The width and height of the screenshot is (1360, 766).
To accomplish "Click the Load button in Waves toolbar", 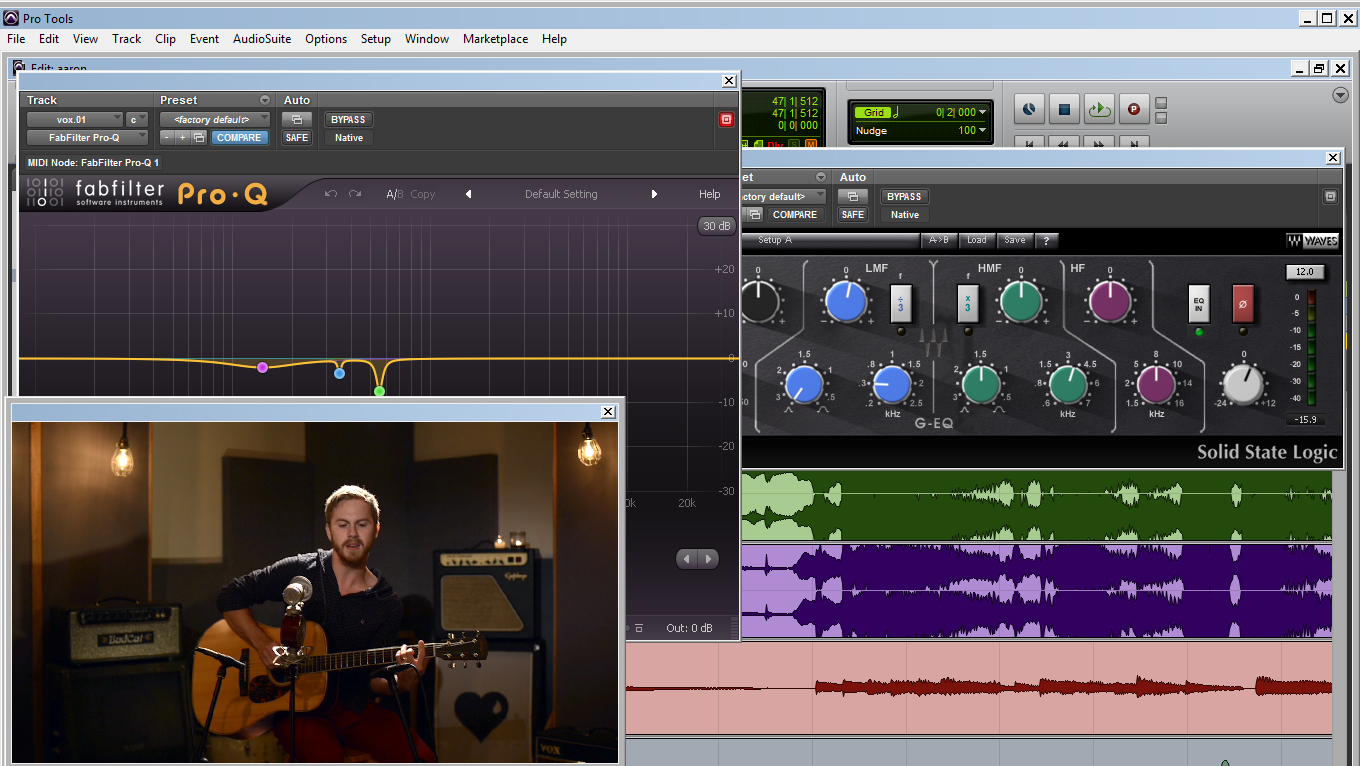I will click(x=977, y=240).
